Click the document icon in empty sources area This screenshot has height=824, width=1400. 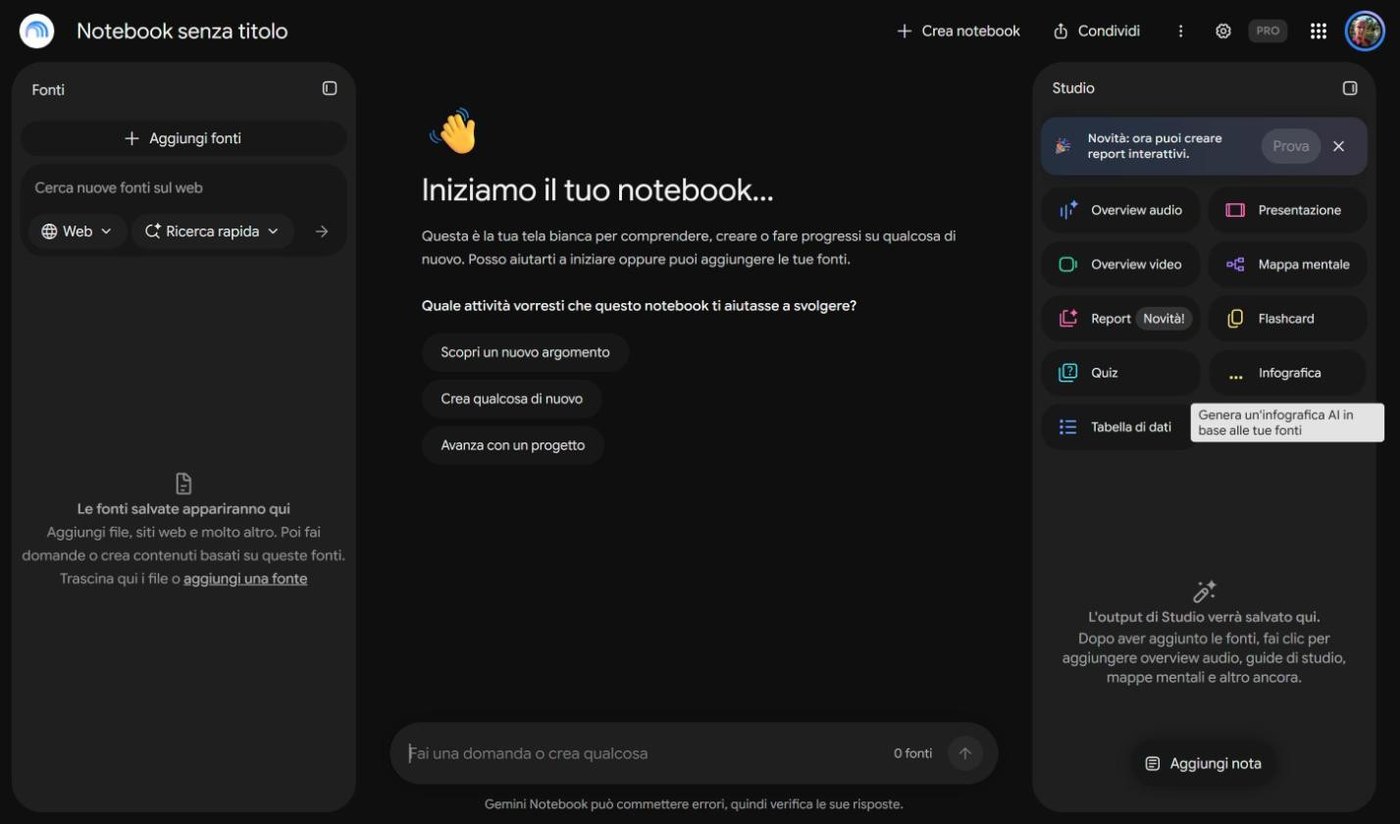pyautogui.click(x=183, y=484)
